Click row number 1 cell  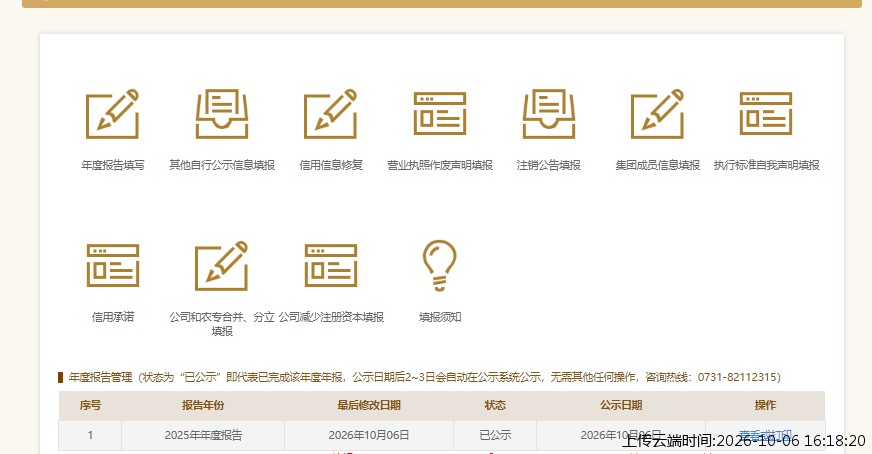coord(90,435)
